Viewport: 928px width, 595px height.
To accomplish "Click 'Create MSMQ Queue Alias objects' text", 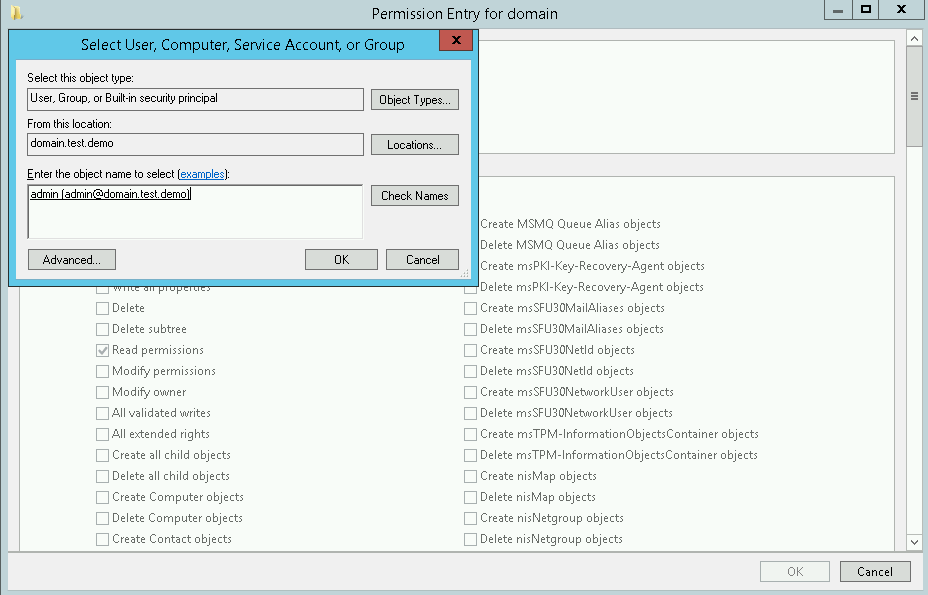I will 570,224.
